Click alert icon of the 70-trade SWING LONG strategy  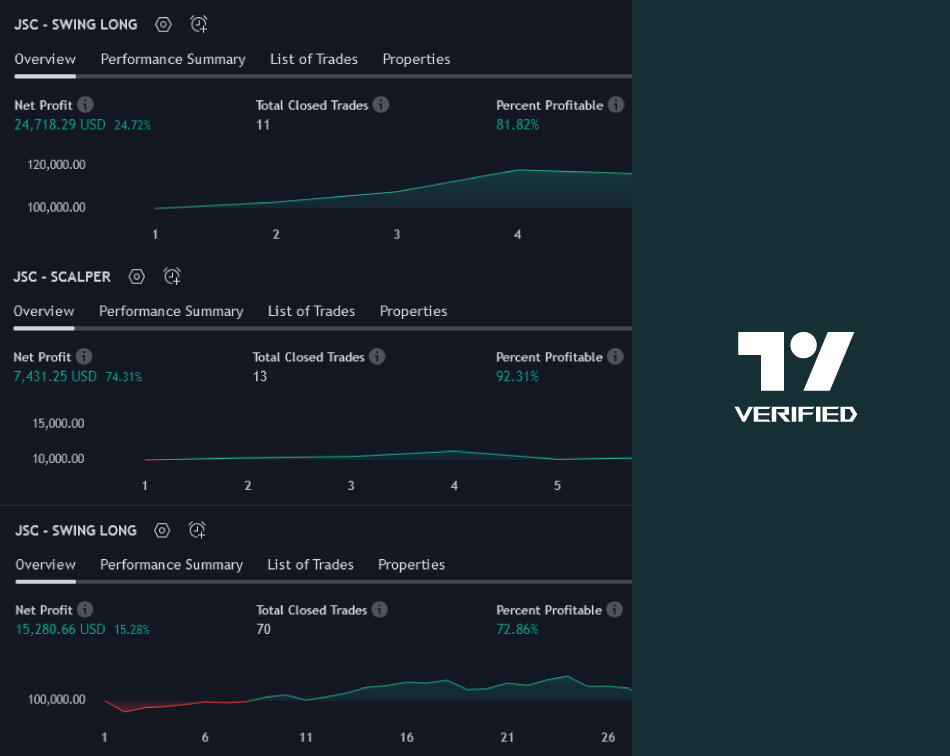198,530
